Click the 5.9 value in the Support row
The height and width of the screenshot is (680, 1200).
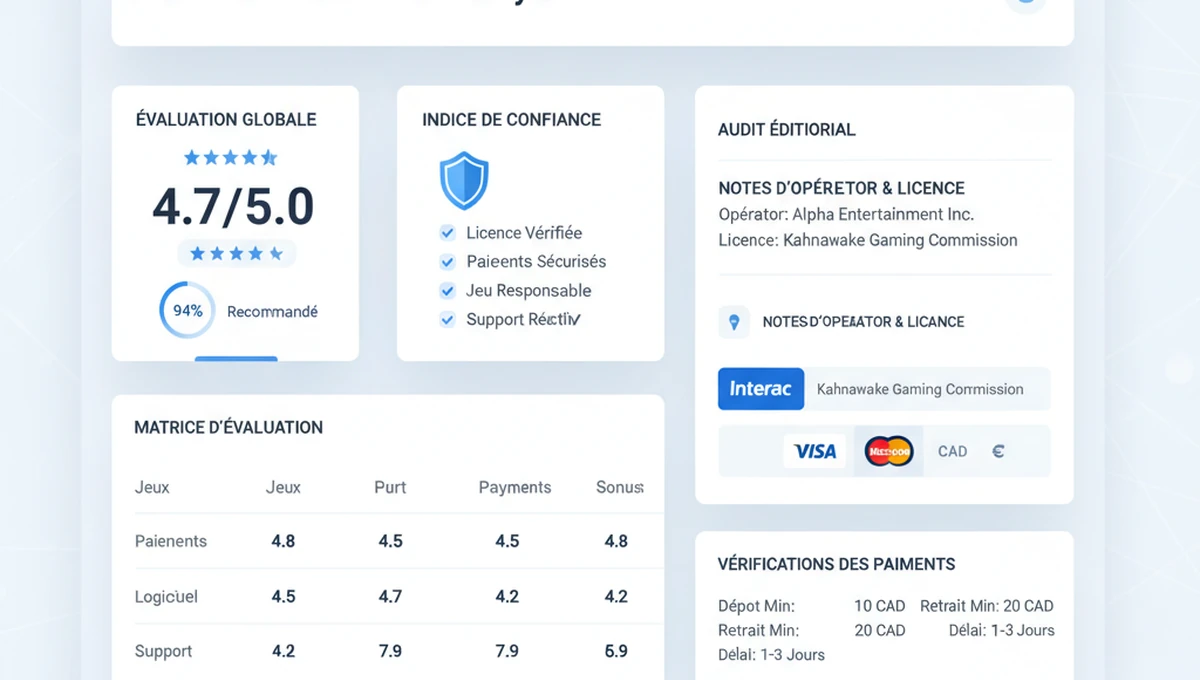tap(616, 651)
